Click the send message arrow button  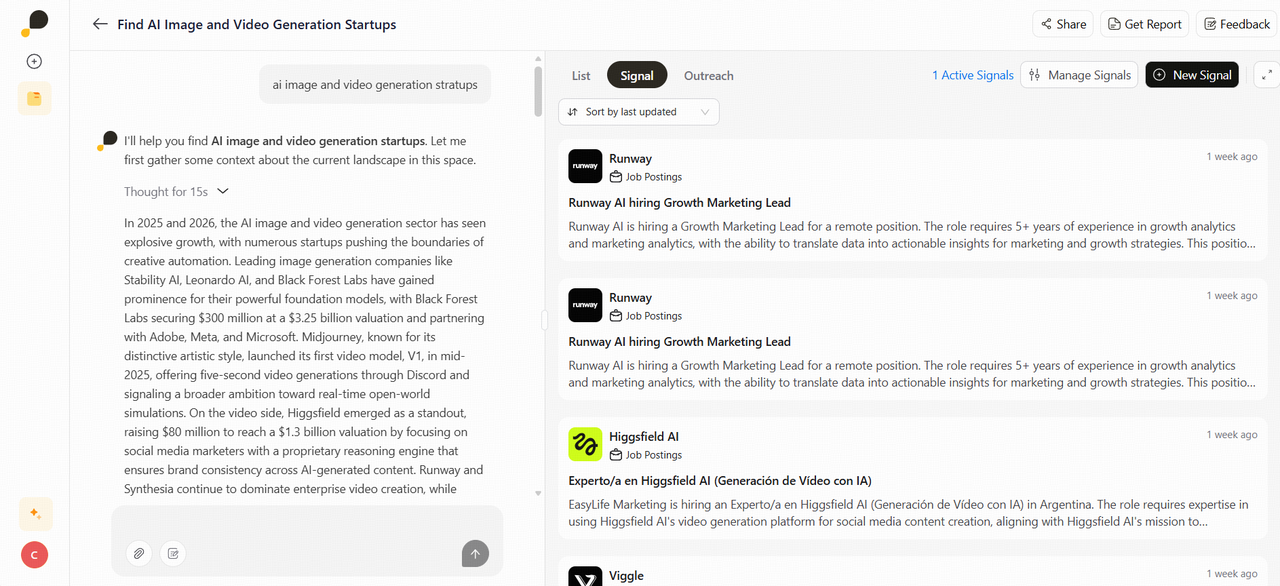coord(475,553)
